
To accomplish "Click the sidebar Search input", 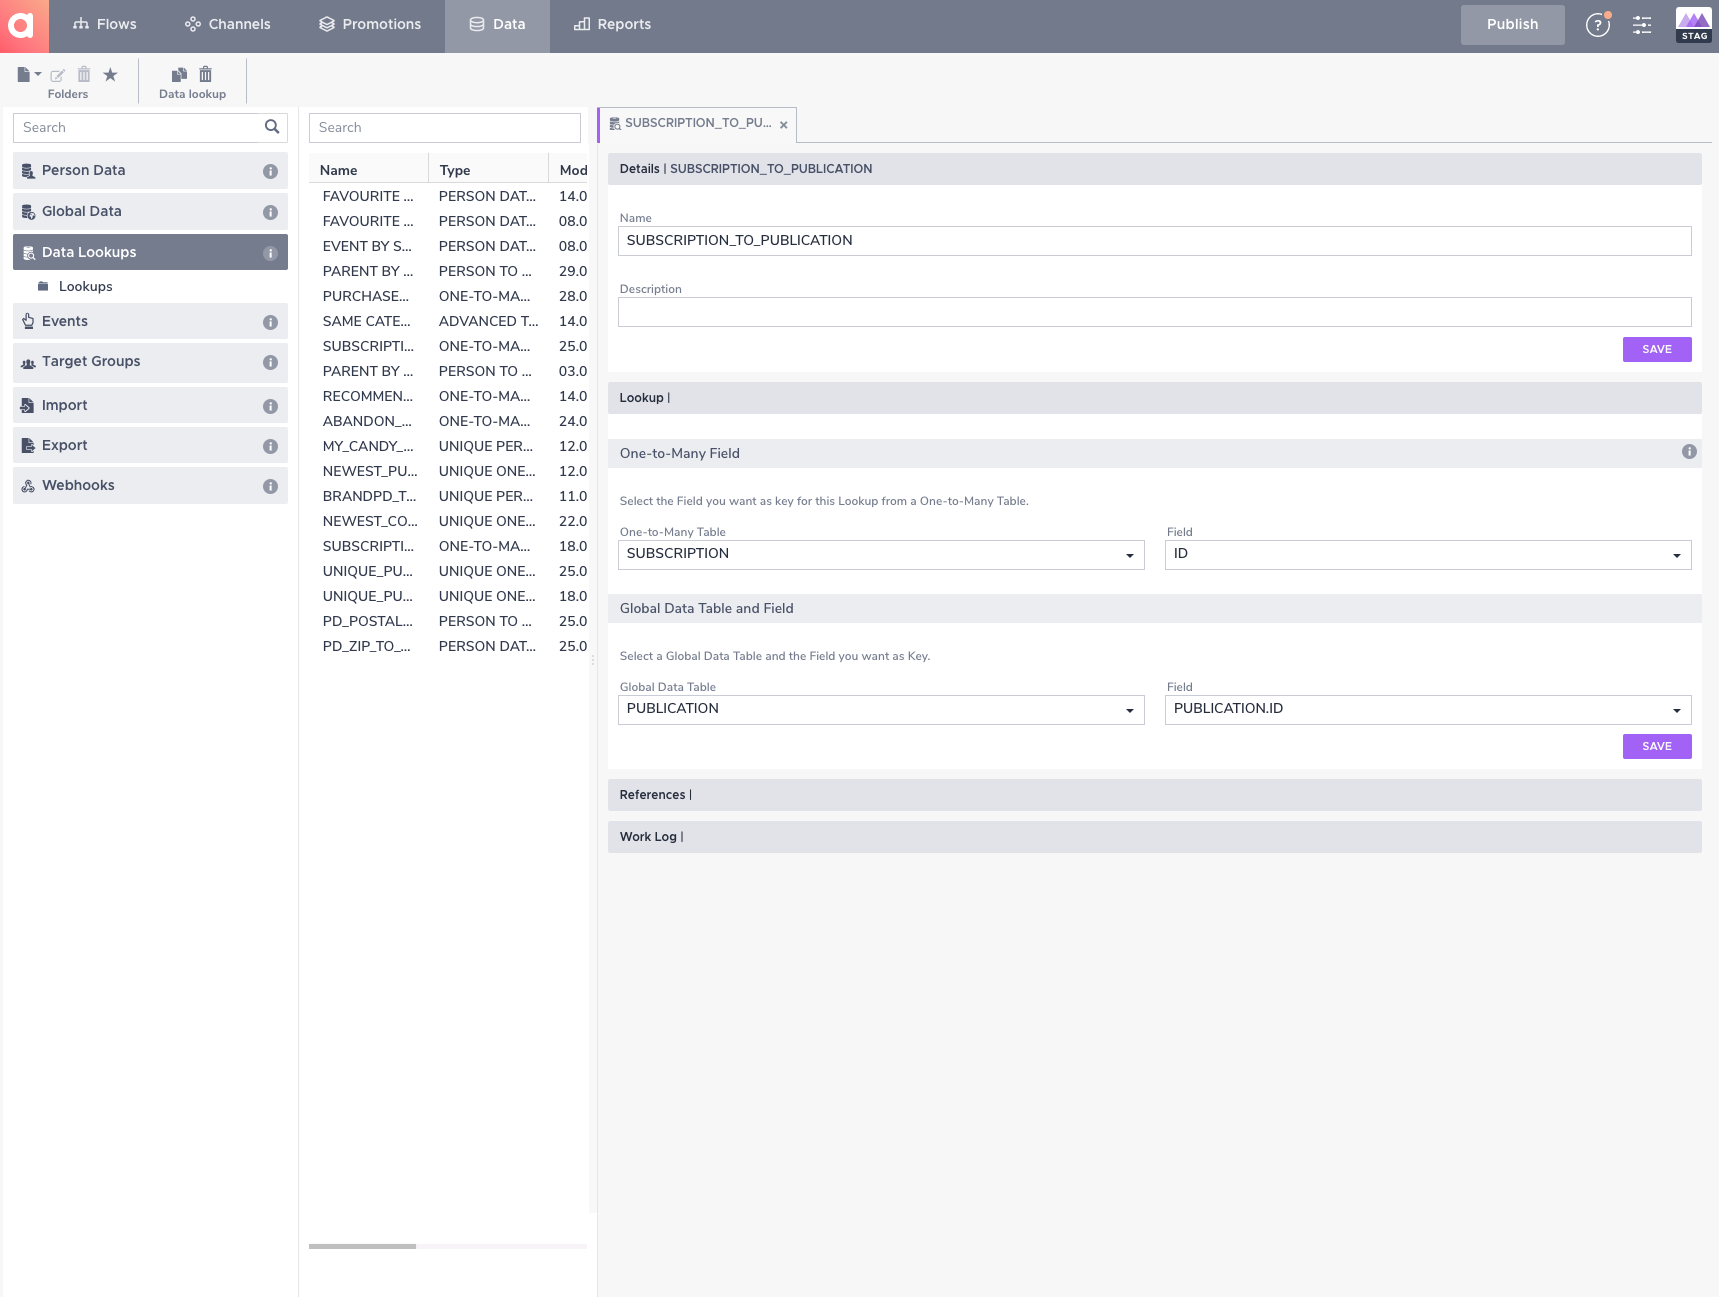I will pos(138,127).
